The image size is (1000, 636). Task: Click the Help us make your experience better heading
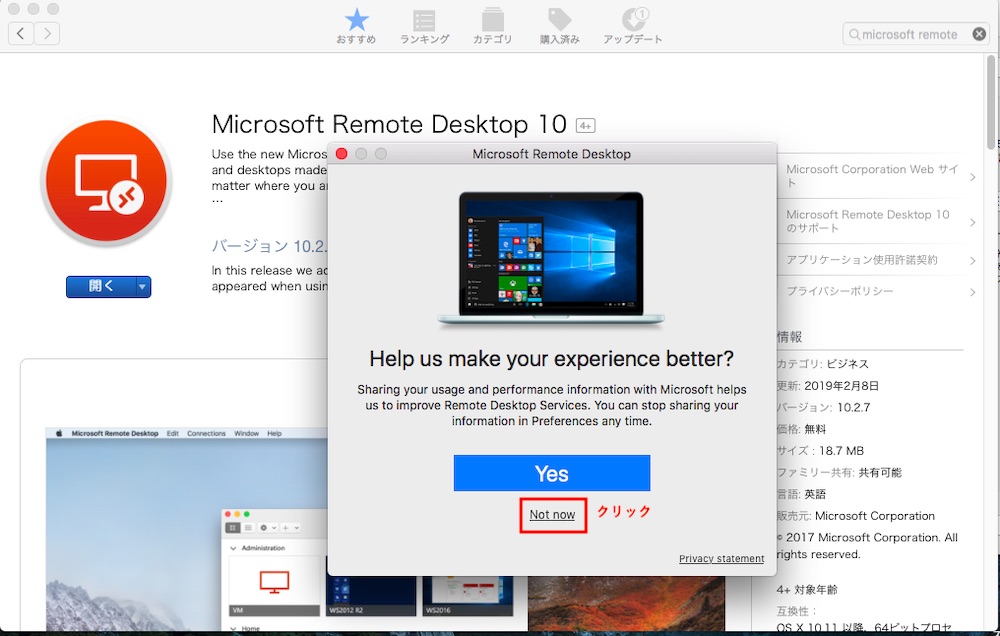click(x=552, y=359)
